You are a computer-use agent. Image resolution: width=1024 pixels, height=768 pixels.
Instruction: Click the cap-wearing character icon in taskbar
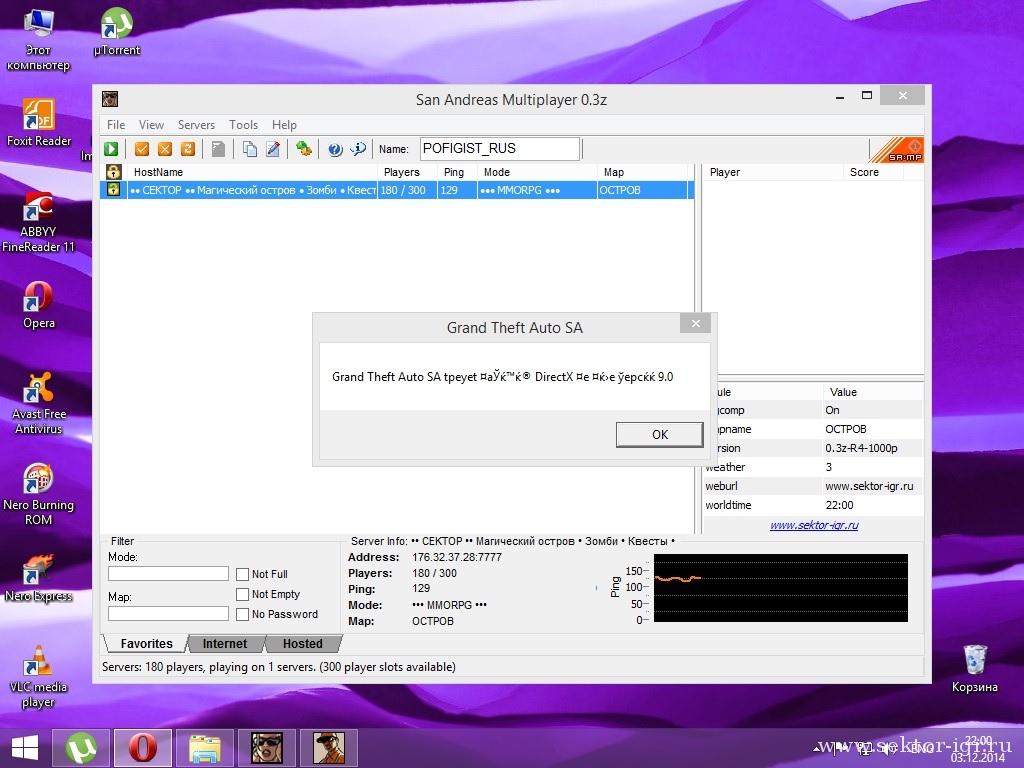[x=328, y=748]
